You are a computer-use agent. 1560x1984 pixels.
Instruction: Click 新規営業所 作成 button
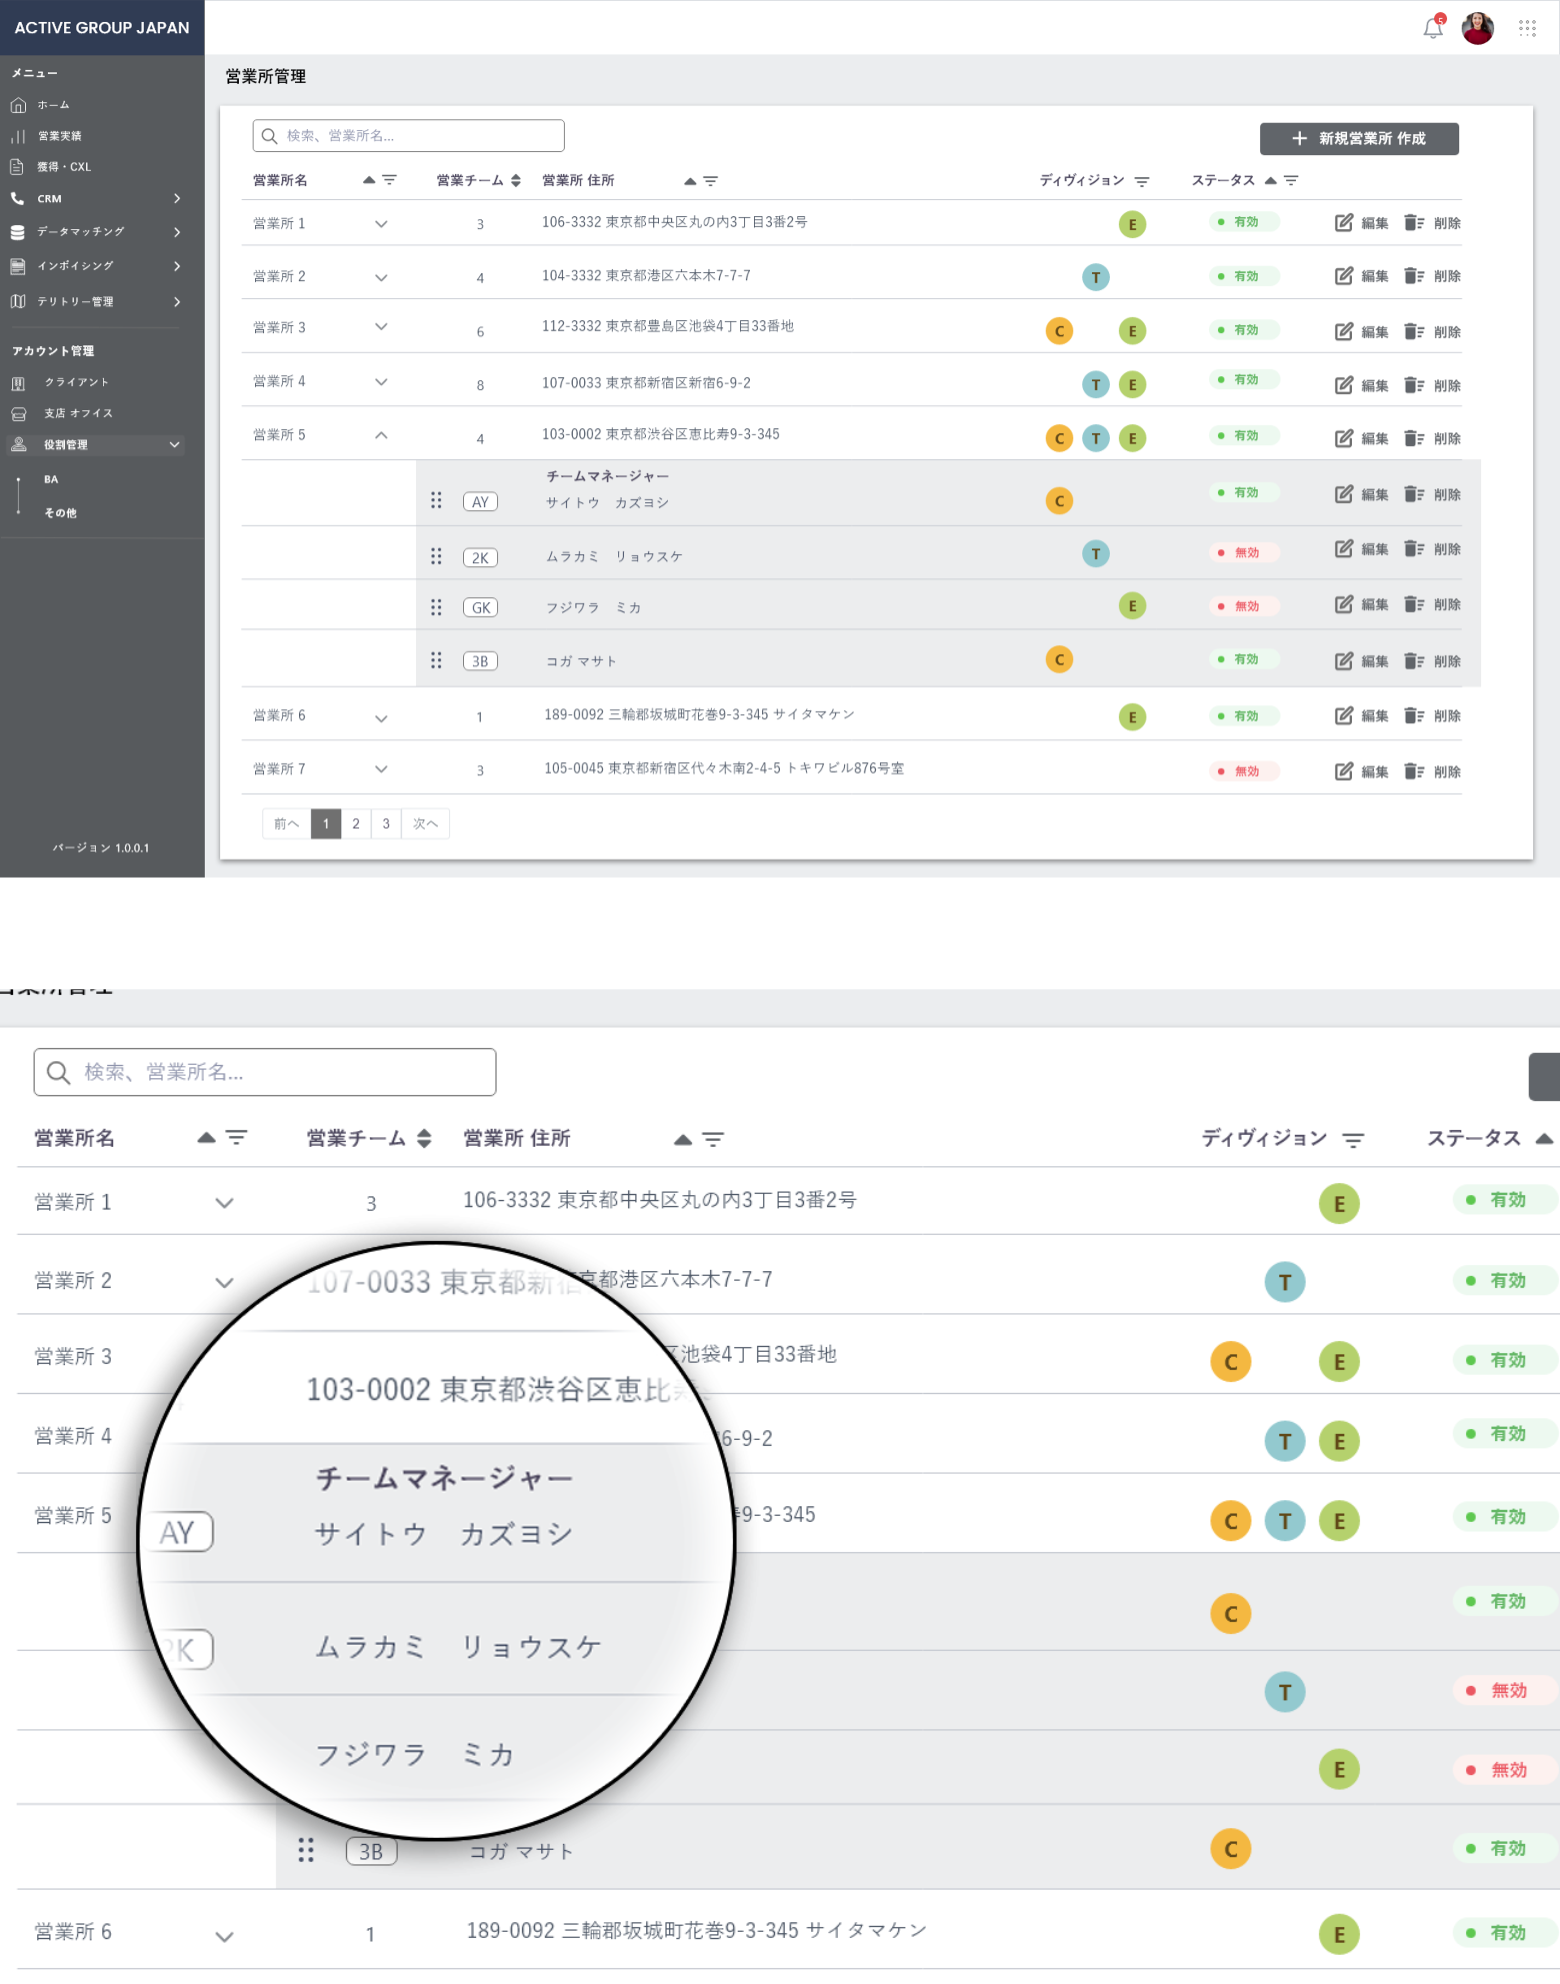point(1359,139)
